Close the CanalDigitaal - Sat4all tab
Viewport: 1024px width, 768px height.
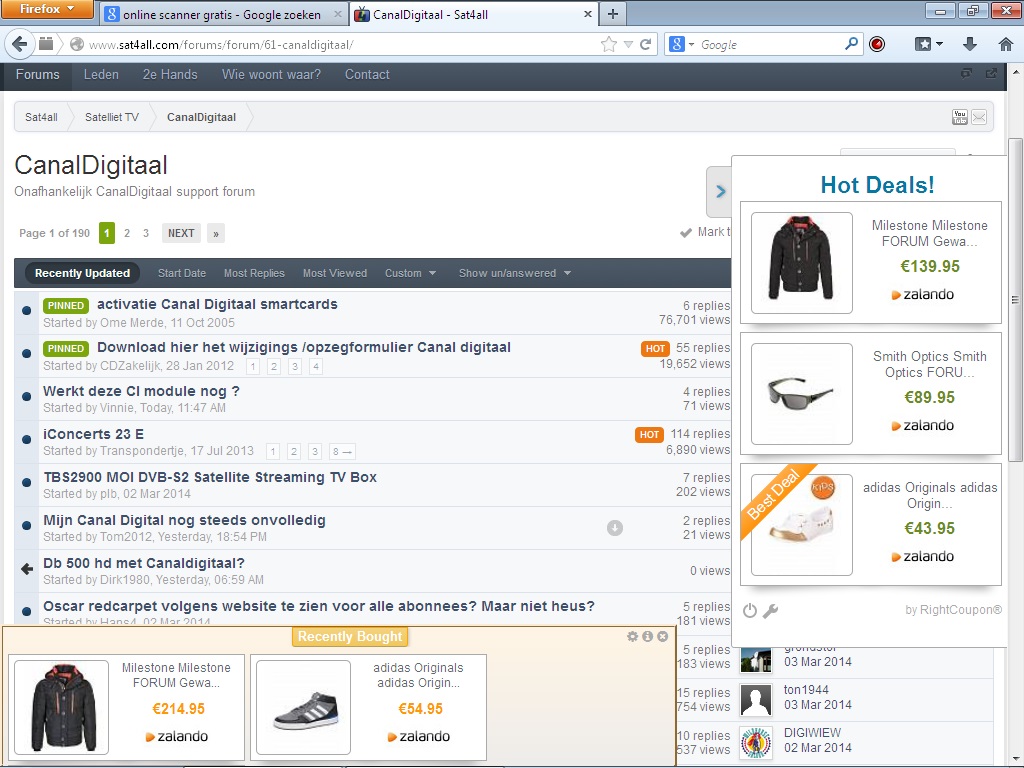pos(587,14)
